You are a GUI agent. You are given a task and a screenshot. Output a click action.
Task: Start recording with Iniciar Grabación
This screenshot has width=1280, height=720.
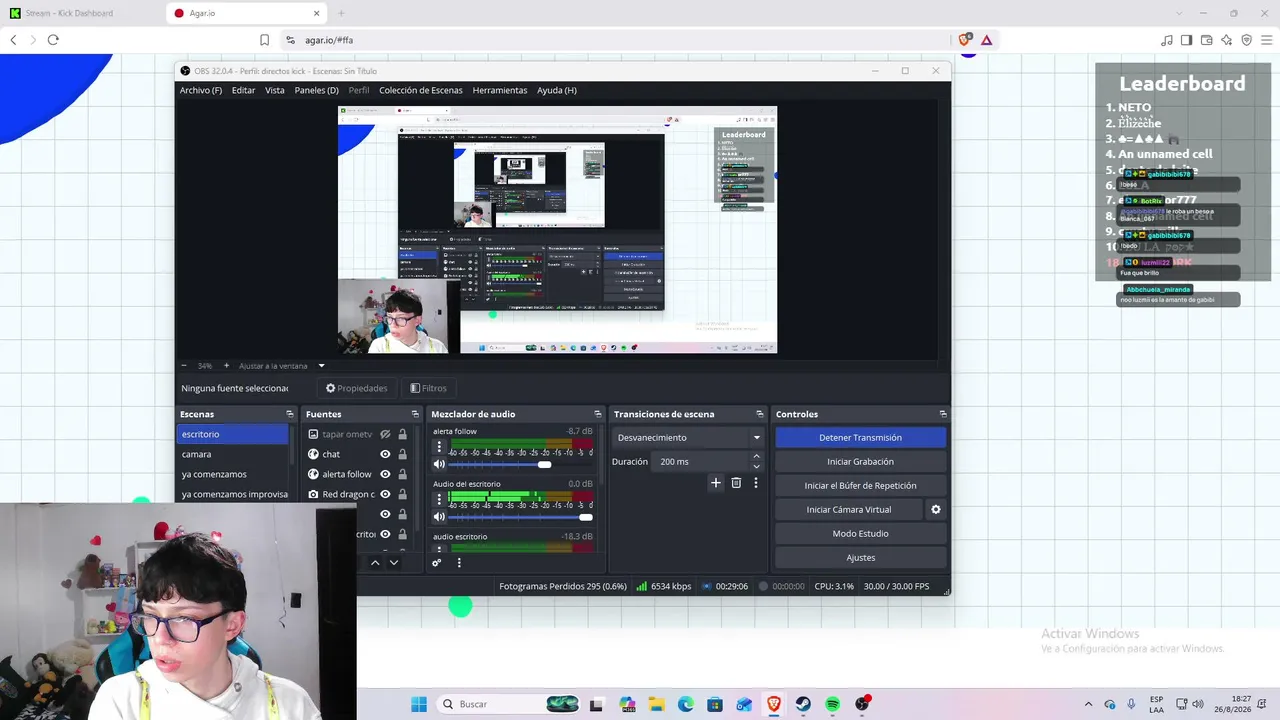click(x=860, y=461)
